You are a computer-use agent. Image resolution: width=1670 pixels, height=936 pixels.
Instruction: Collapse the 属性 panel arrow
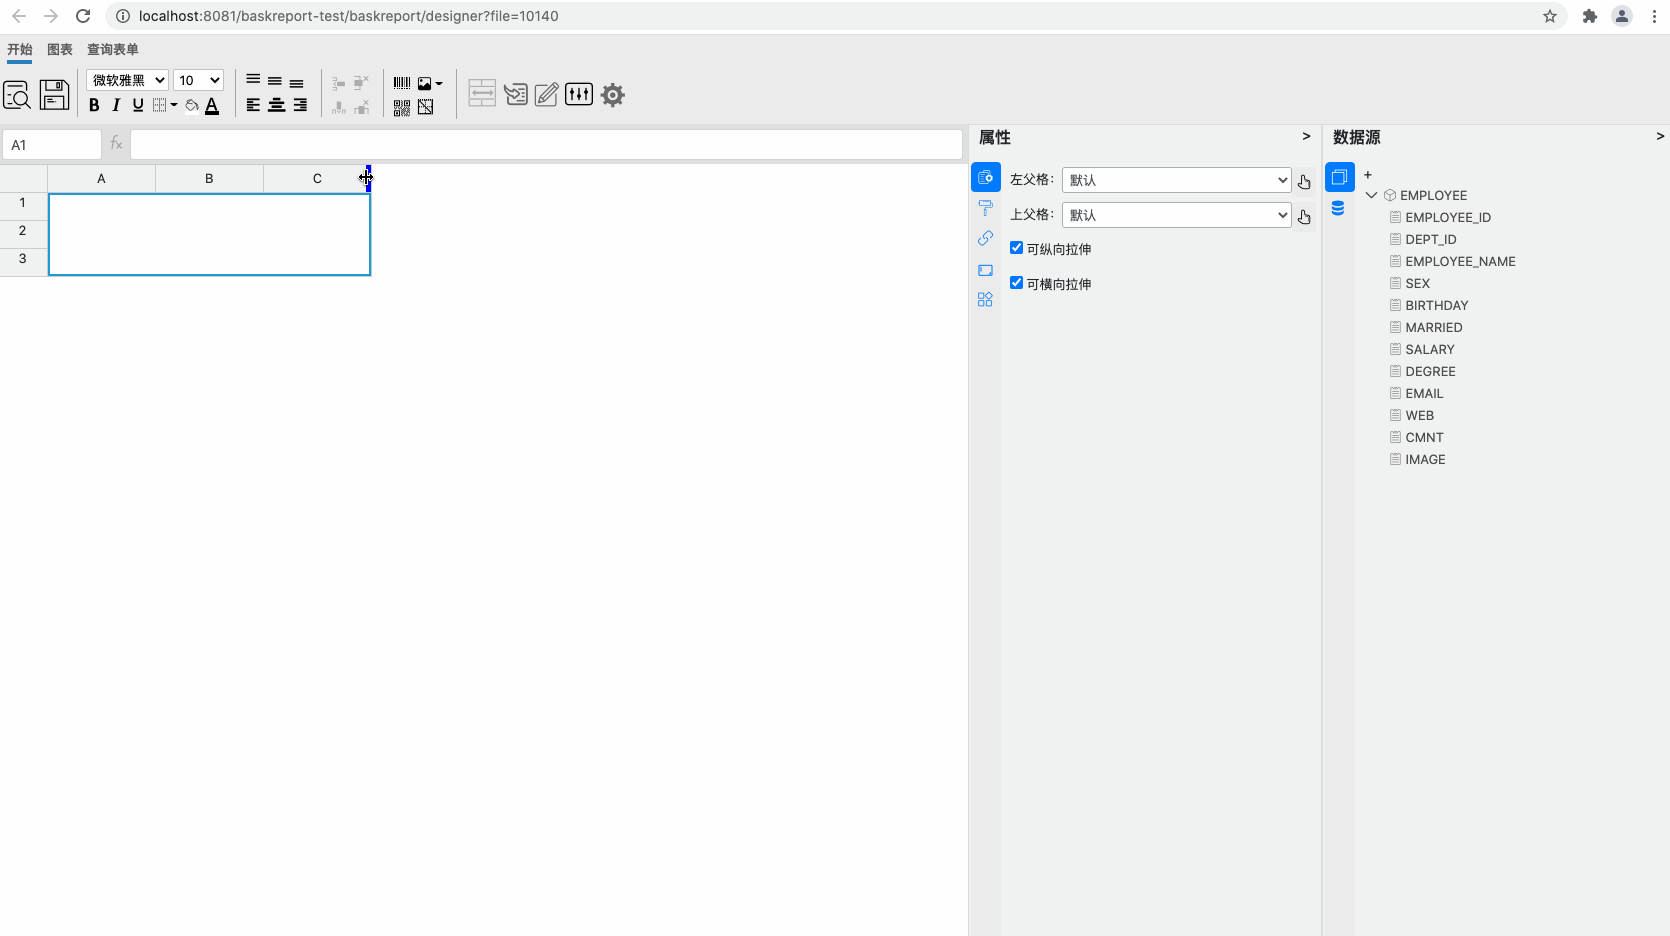(1306, 137)
